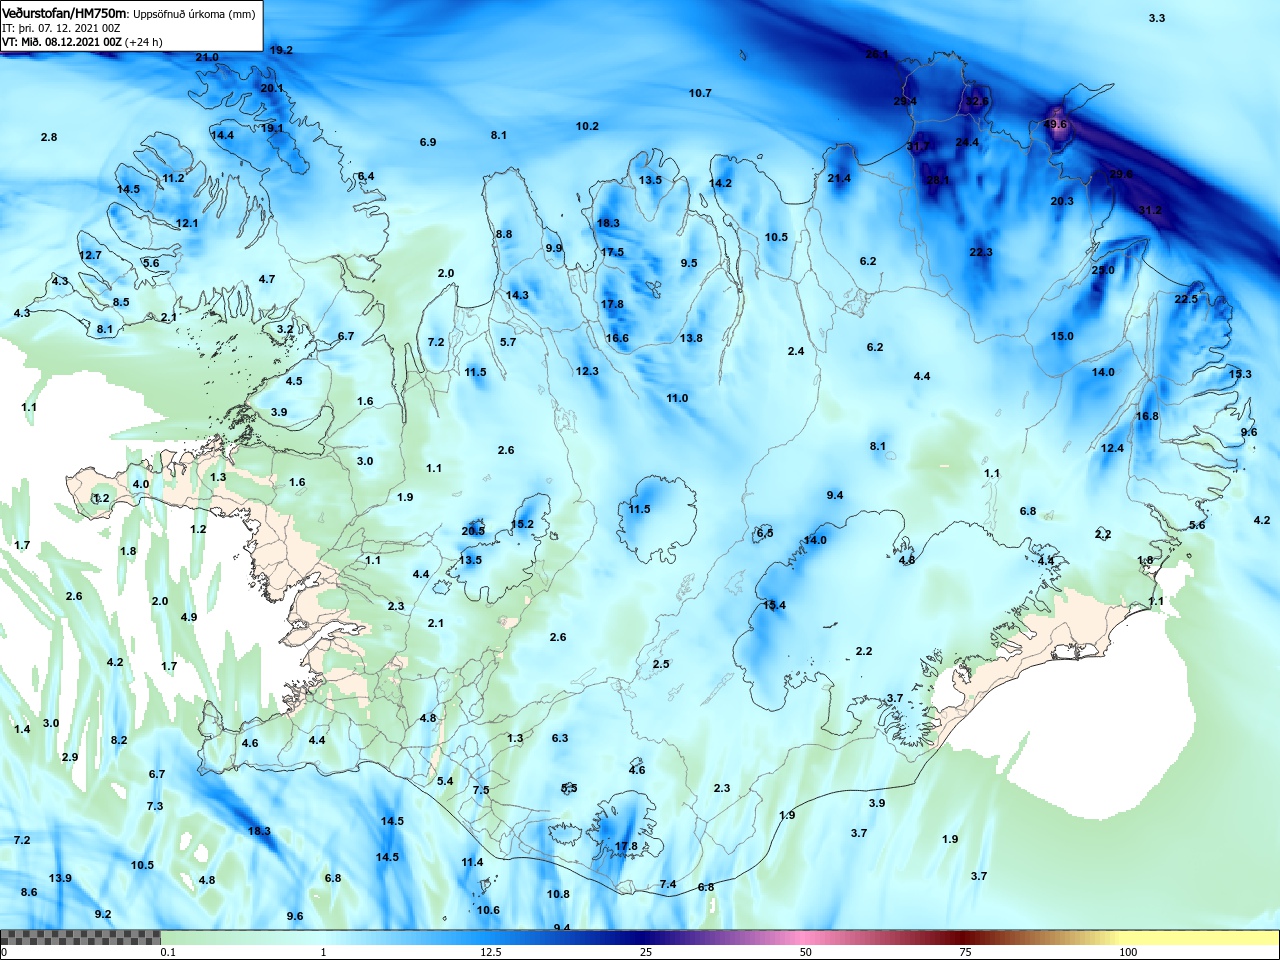Click the 12.4 value in the east
This screenshot has width=1280, height=960.
(1112, 448)
